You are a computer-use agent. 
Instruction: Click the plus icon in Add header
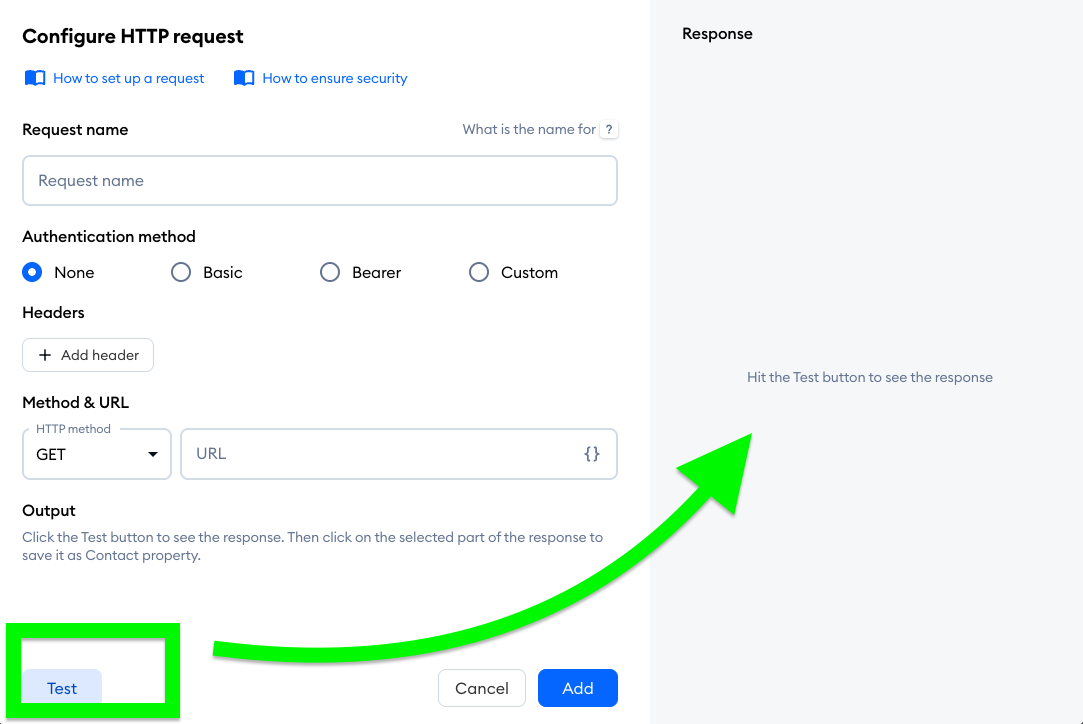pos(45,355)
